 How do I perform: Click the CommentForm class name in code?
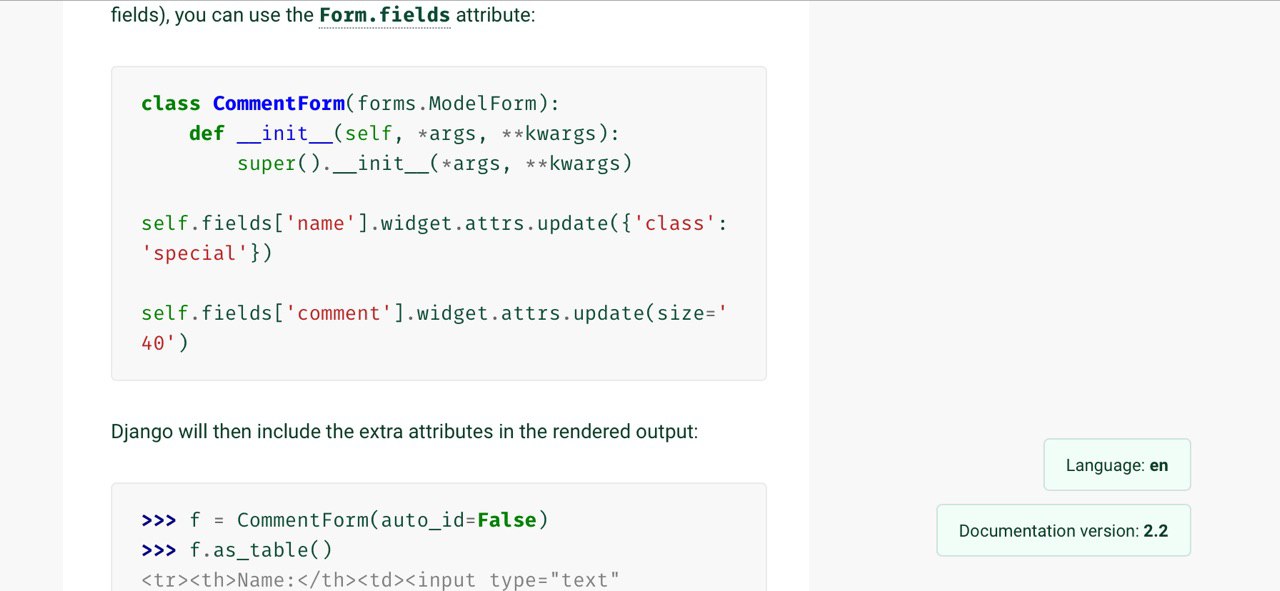pyautogui.click(x=278, y=104)
